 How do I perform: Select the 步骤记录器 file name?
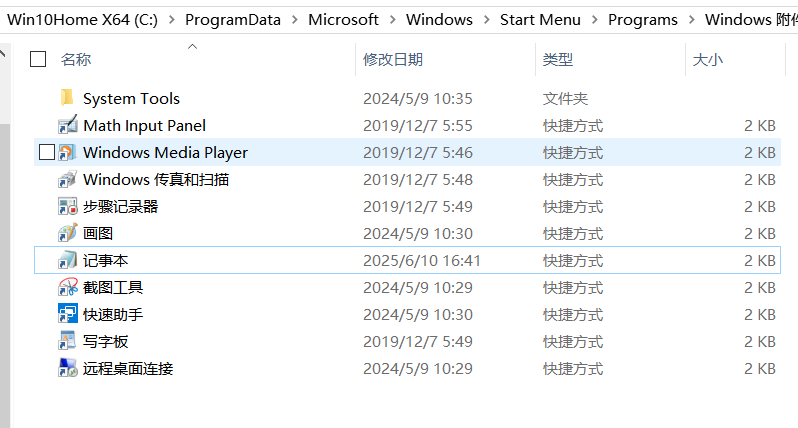click(x=121, y=206)
